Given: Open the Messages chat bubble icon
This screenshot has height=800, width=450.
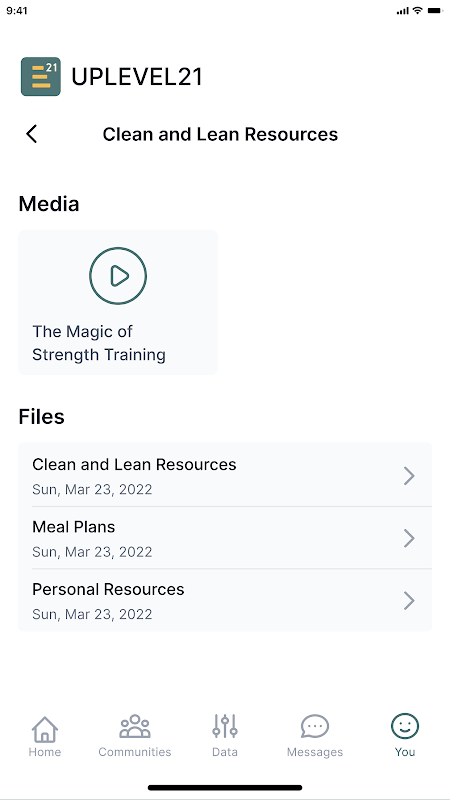Looking at the screenshot, I should coord(315,726).
